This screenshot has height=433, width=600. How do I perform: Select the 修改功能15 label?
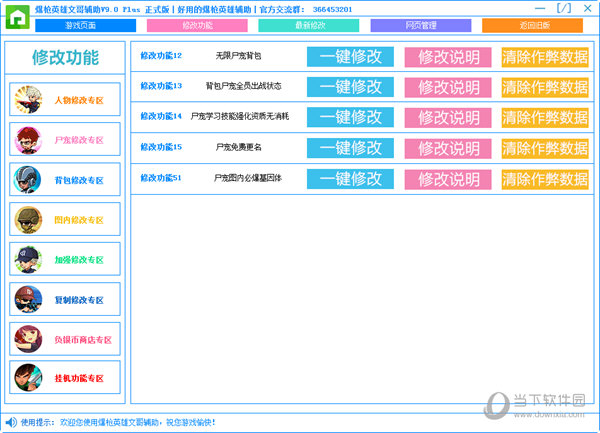point(161,147)
